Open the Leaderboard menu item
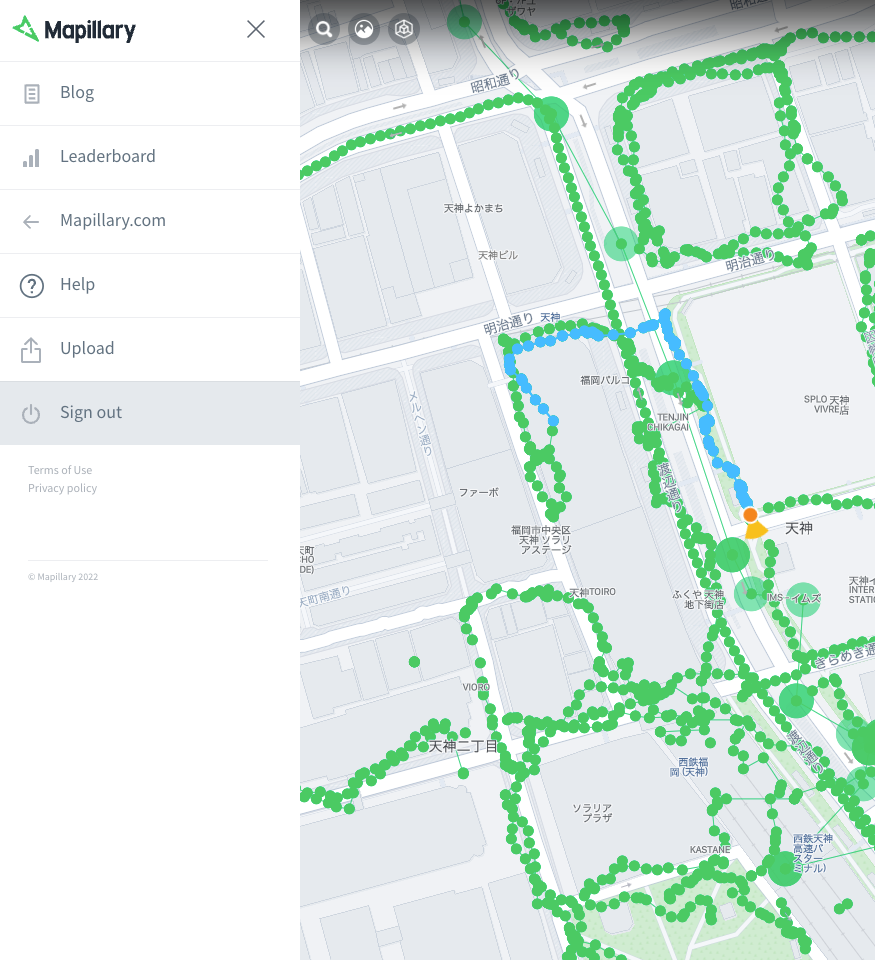The image size is (875, 960). [150, 157]
